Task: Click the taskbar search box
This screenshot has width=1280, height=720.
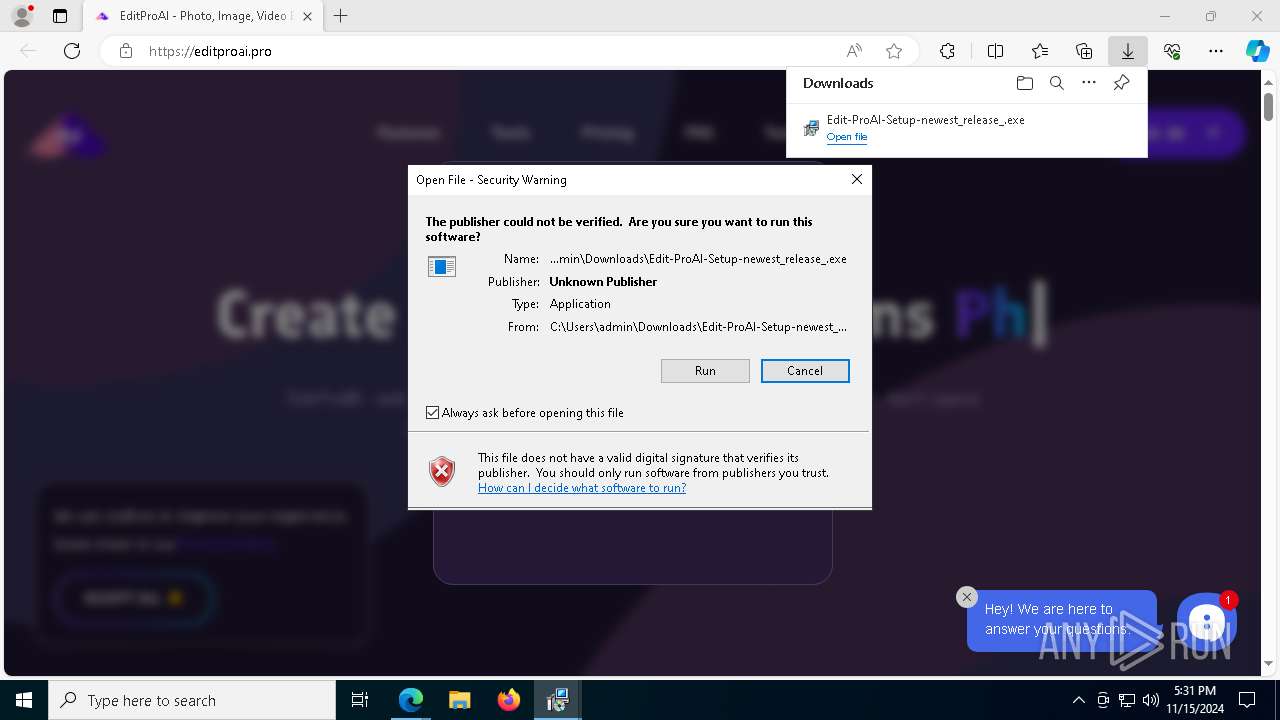Action: click(192, 700)
